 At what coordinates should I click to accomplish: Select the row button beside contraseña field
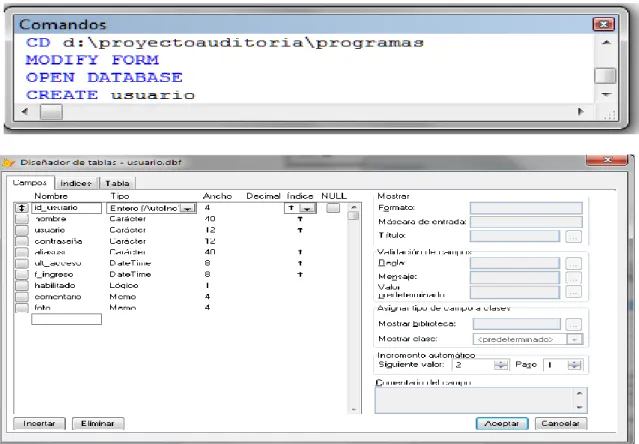point(22,241)
